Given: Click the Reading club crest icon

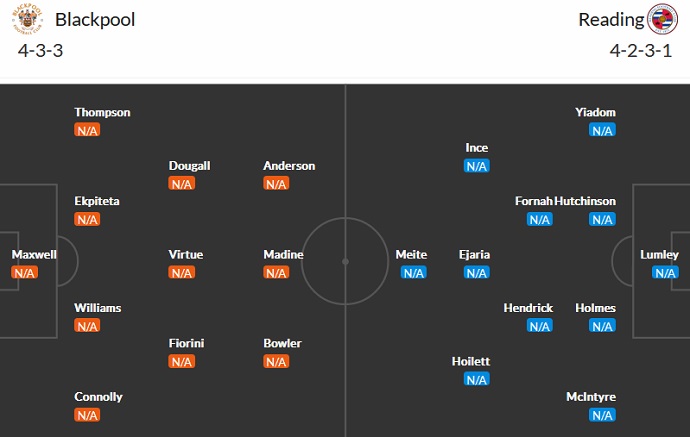Looking at the screenshot, I should point(662,20).
